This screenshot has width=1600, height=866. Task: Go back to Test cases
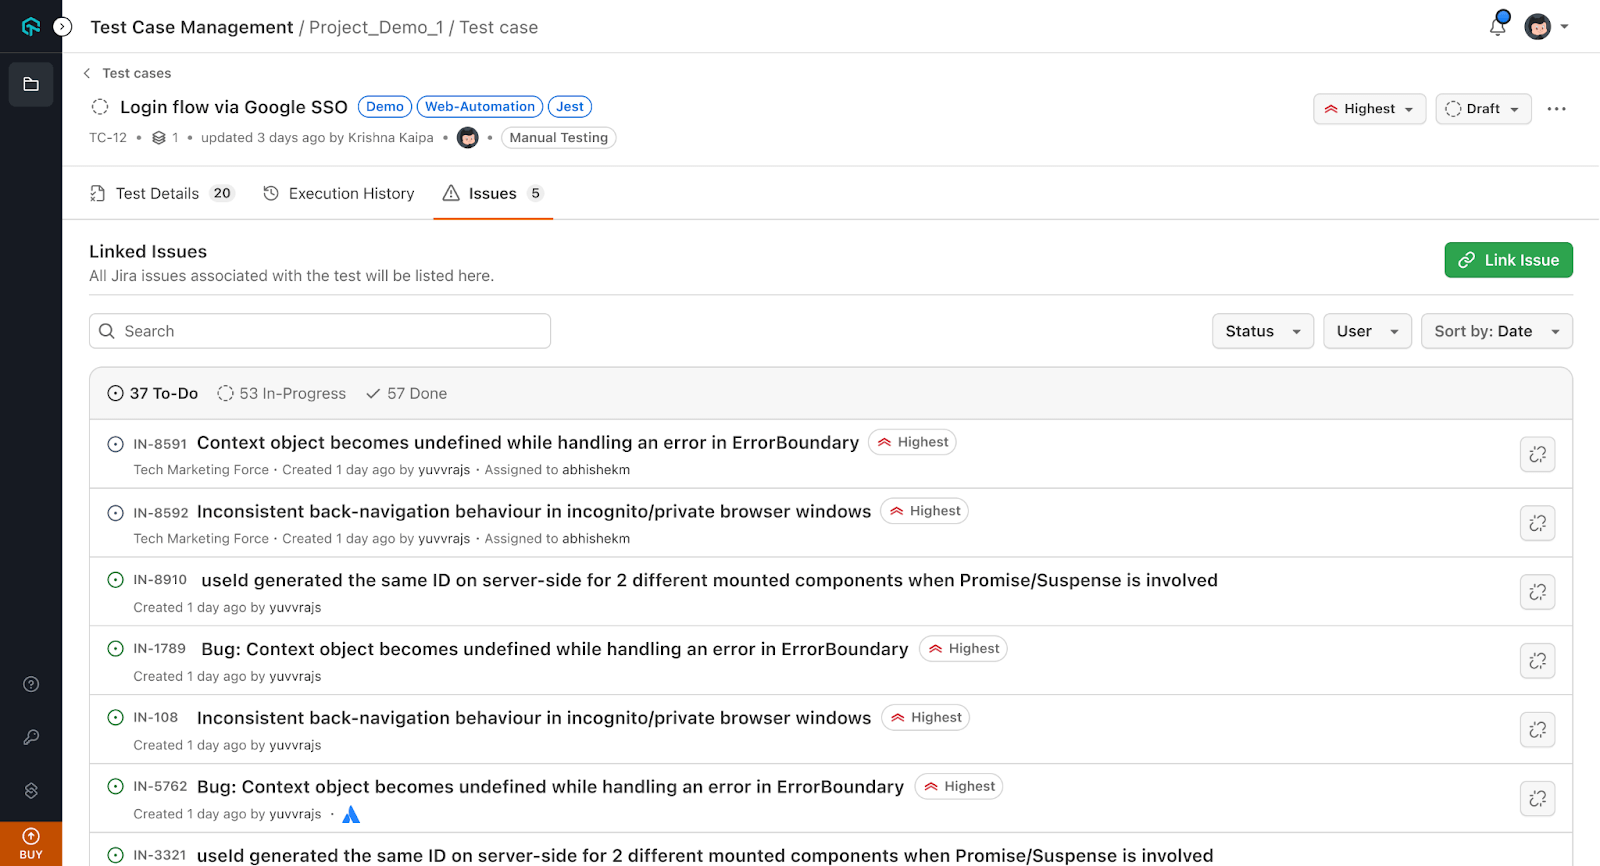[x=127, y=73]
